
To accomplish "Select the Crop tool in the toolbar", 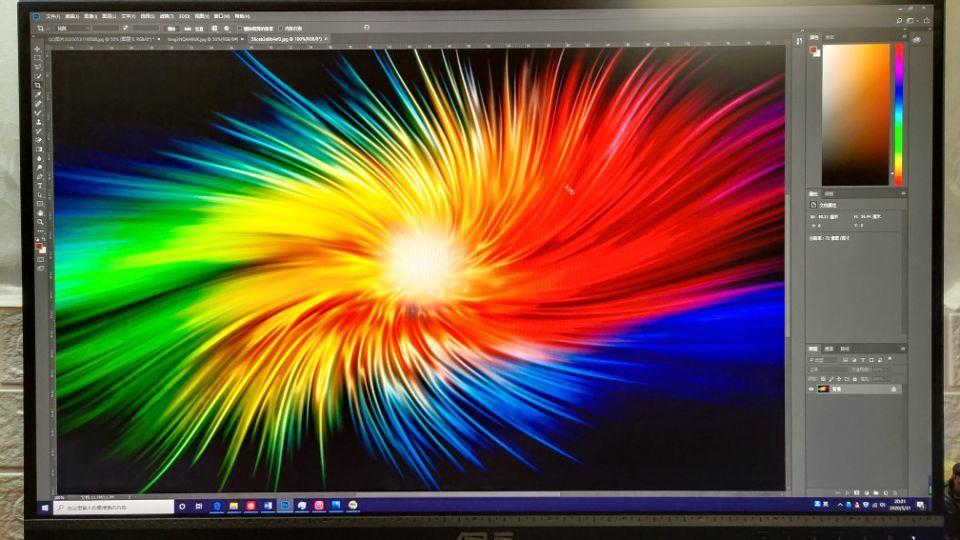I will (x=38, y=86).
